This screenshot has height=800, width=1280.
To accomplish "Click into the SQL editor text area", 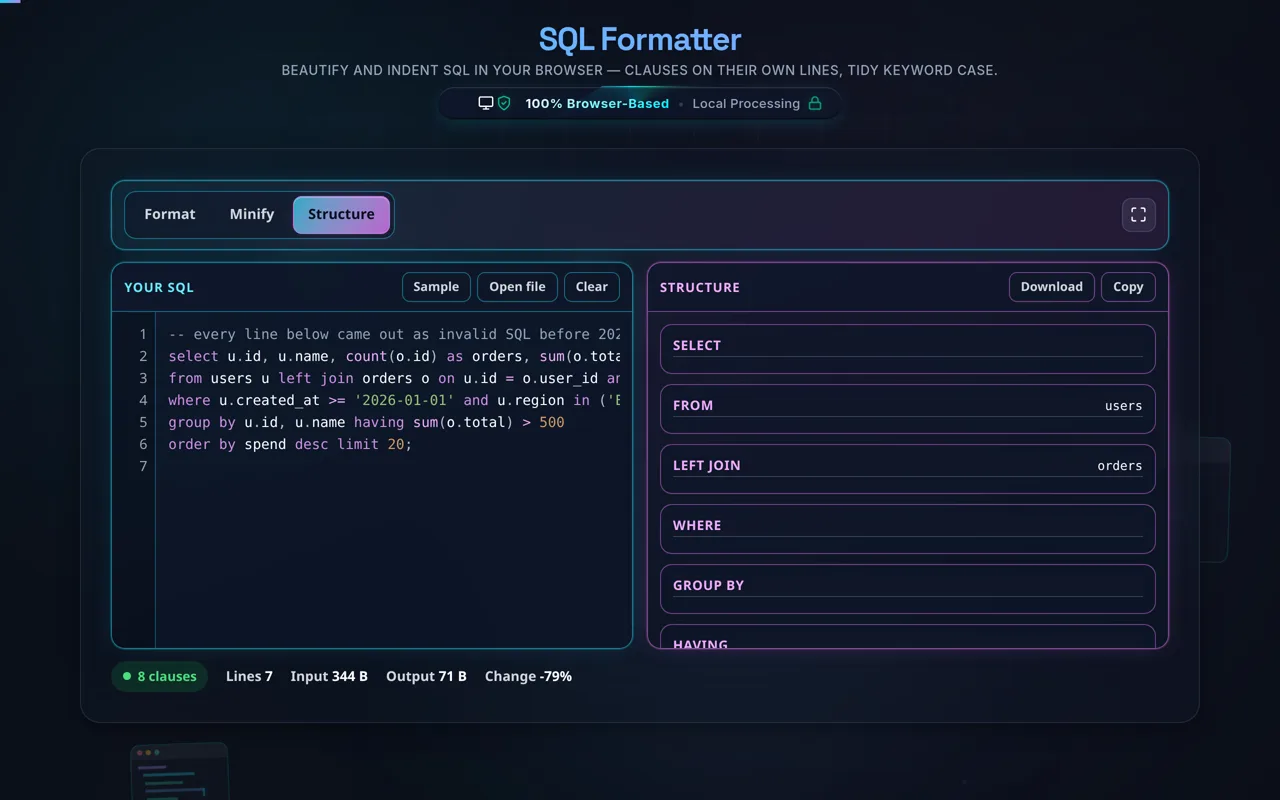I will click(394, 480).
